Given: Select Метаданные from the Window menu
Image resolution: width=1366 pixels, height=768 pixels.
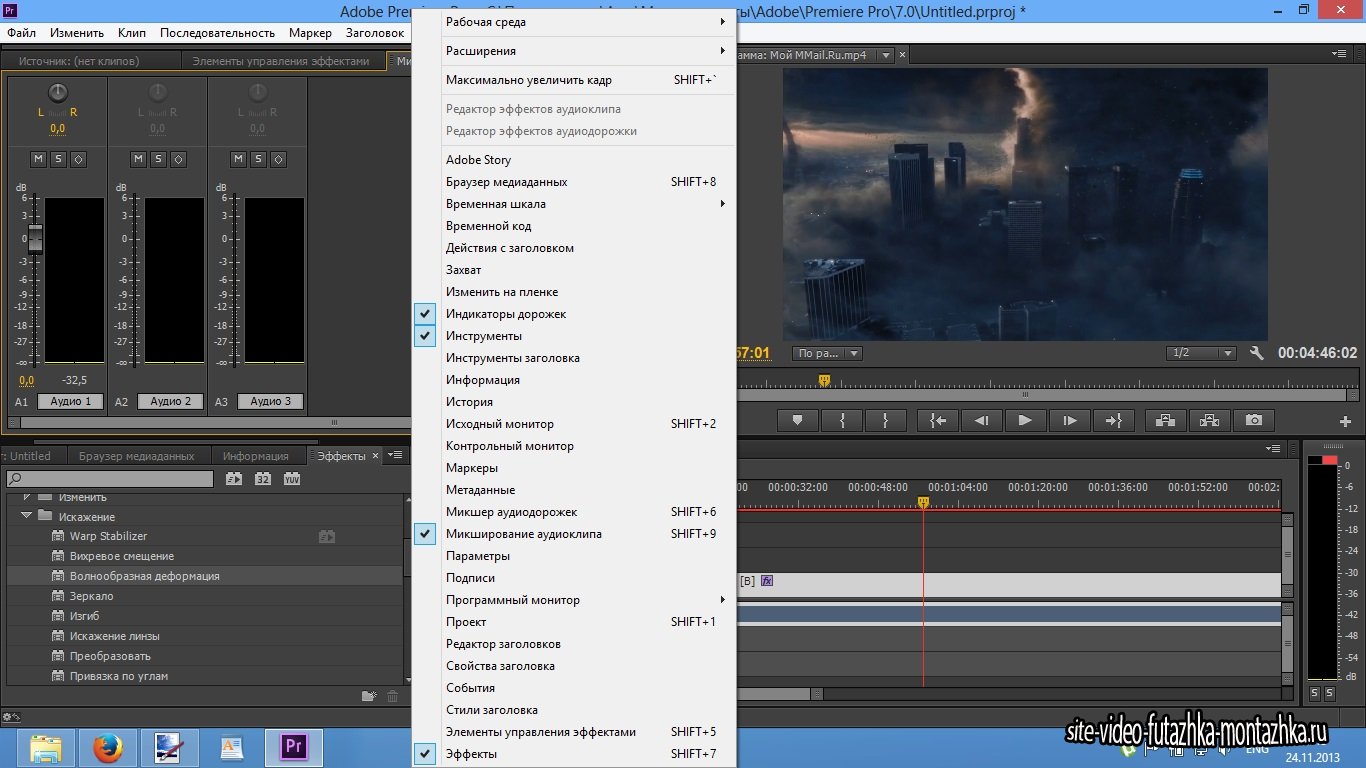Looking at the screenshot, I should 574,490.
